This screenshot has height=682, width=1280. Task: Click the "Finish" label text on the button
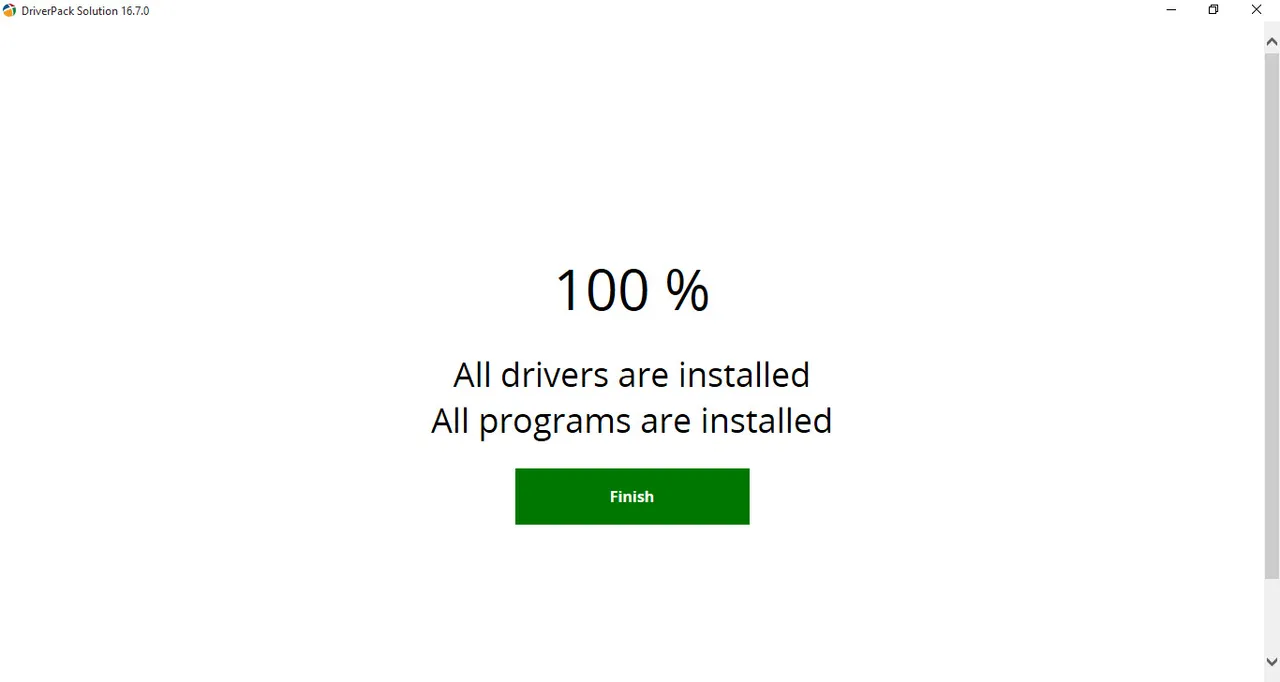(632, 497)
